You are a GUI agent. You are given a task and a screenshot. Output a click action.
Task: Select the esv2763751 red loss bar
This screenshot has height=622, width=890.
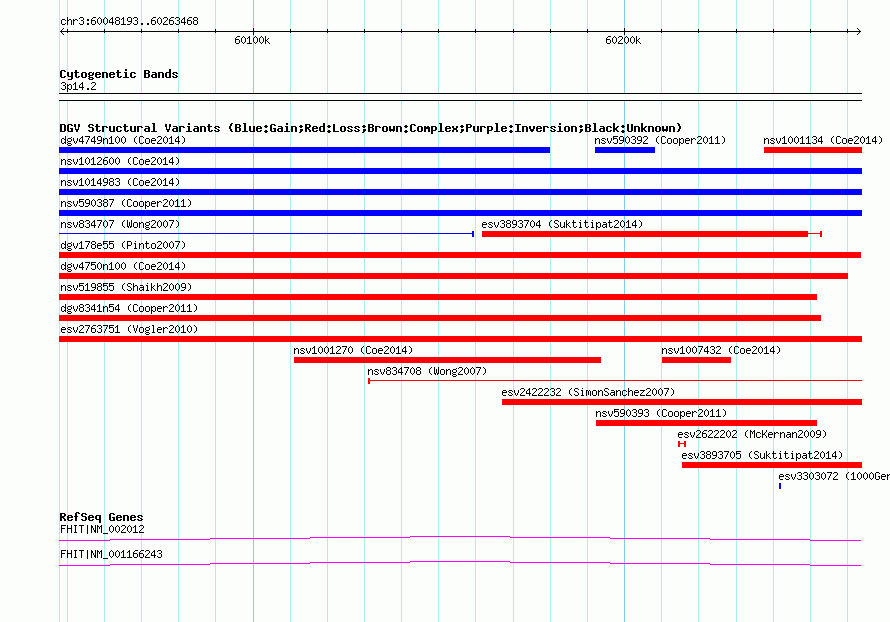coord(461,339)
